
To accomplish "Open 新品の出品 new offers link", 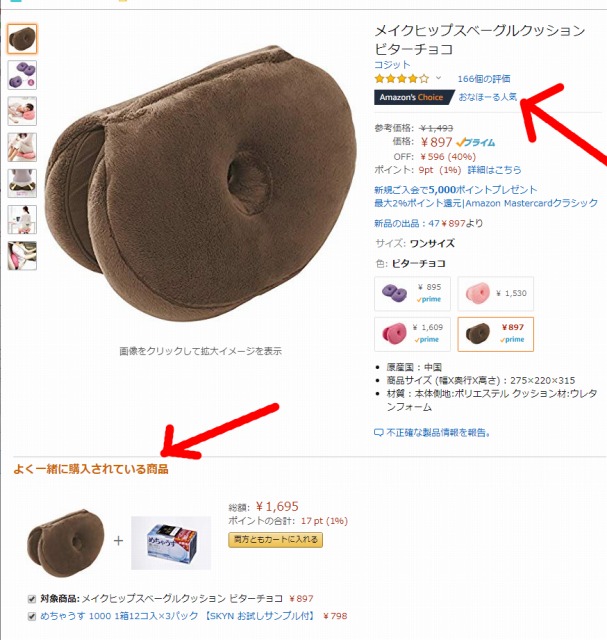I will pyautogui.click(x=429, y=223).
